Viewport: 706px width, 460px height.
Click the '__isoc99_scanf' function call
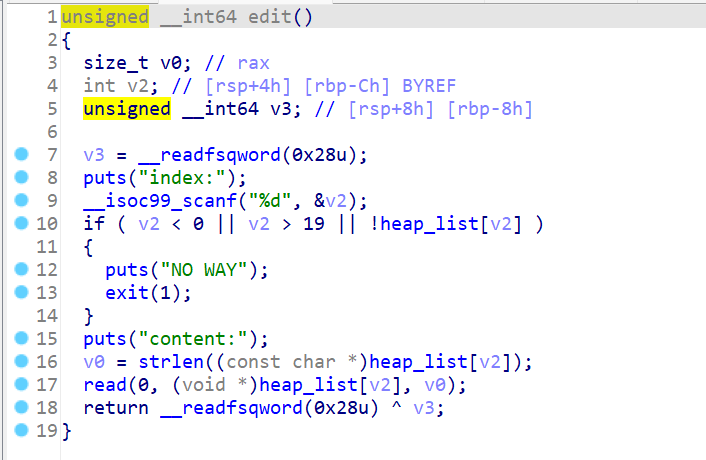tap(160, 201)
